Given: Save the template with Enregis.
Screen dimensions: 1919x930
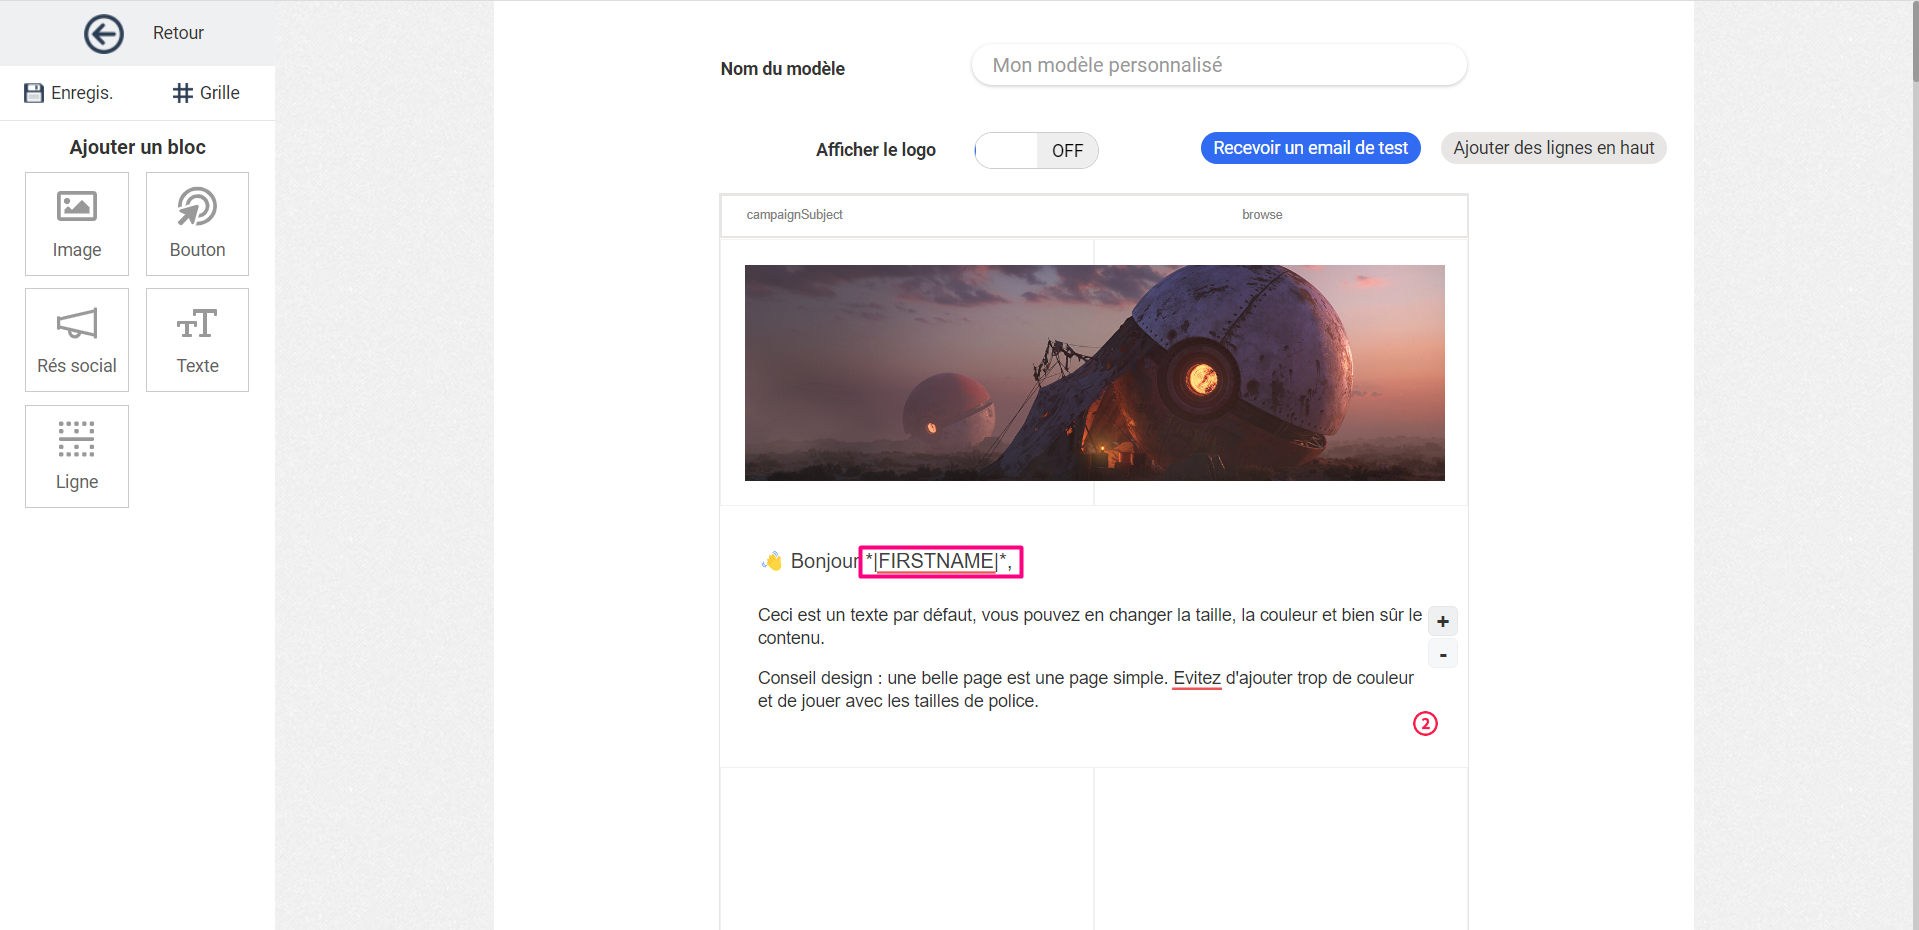Looking at the screenshot, I should point(69,93).
